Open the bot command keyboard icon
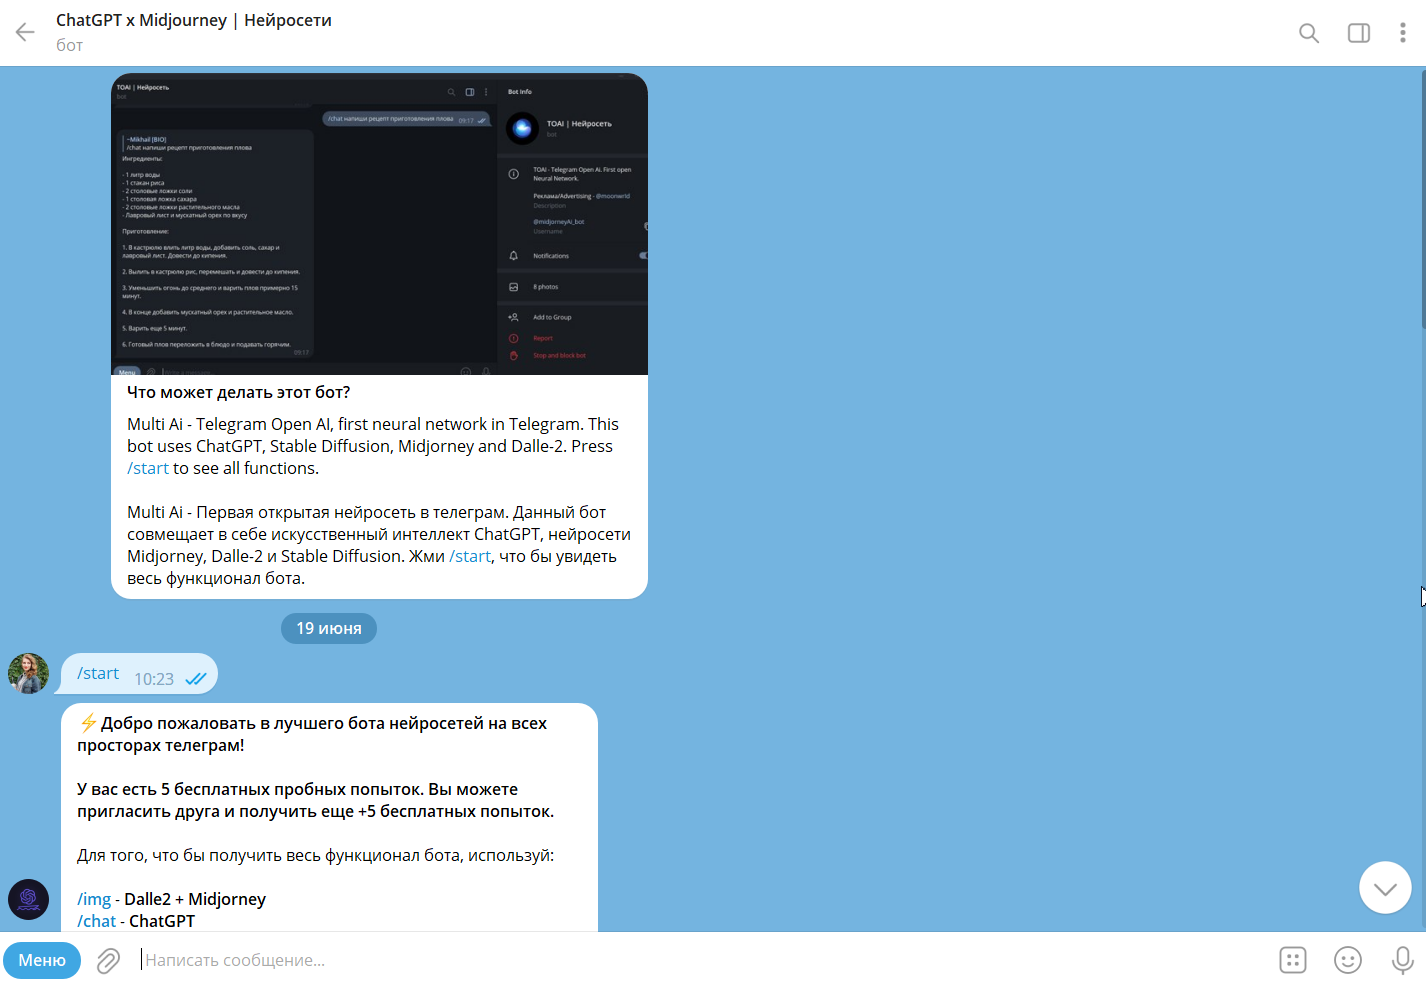This screenshot has width=1426, height=981. click(1293, 960)
